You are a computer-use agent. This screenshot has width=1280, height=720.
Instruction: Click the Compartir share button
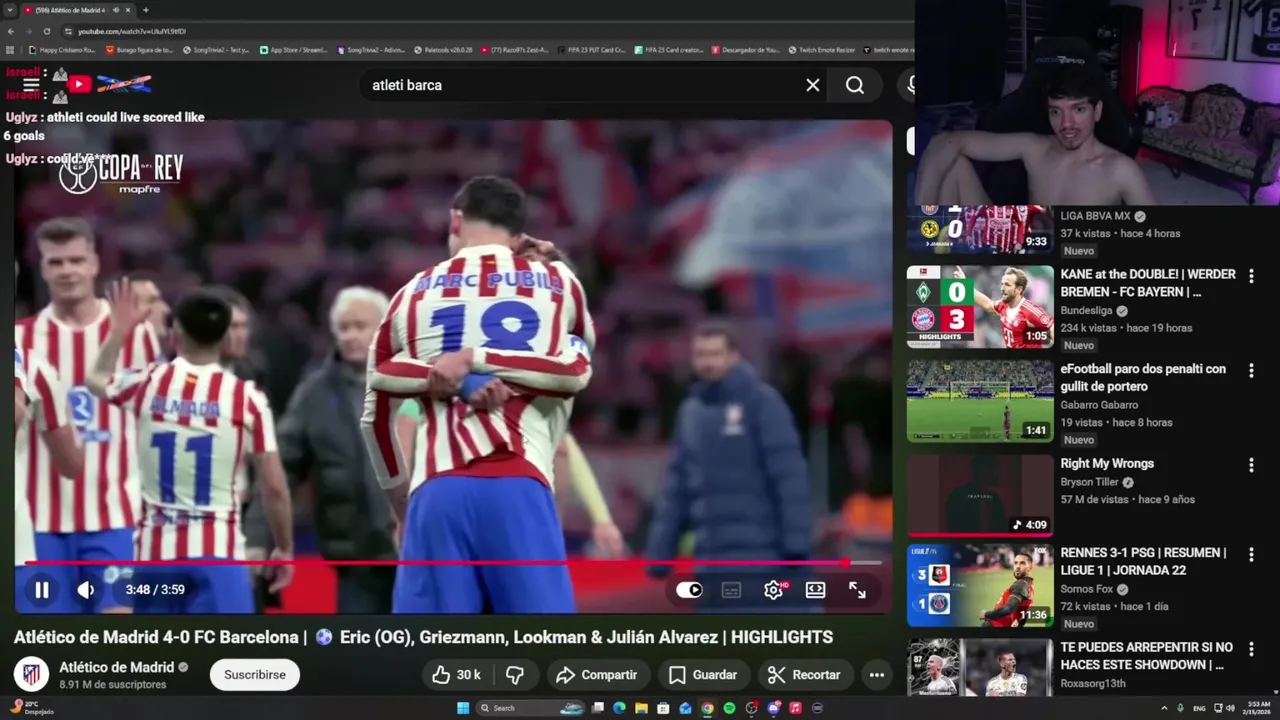(x=597, y=675)
